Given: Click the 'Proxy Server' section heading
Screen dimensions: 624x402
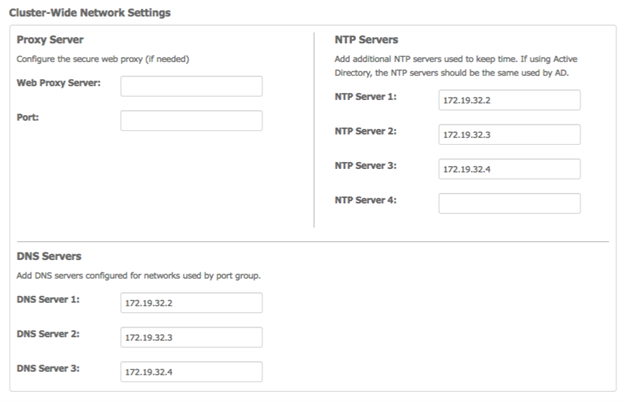Looking at the screenshot, I should point(50,40).
